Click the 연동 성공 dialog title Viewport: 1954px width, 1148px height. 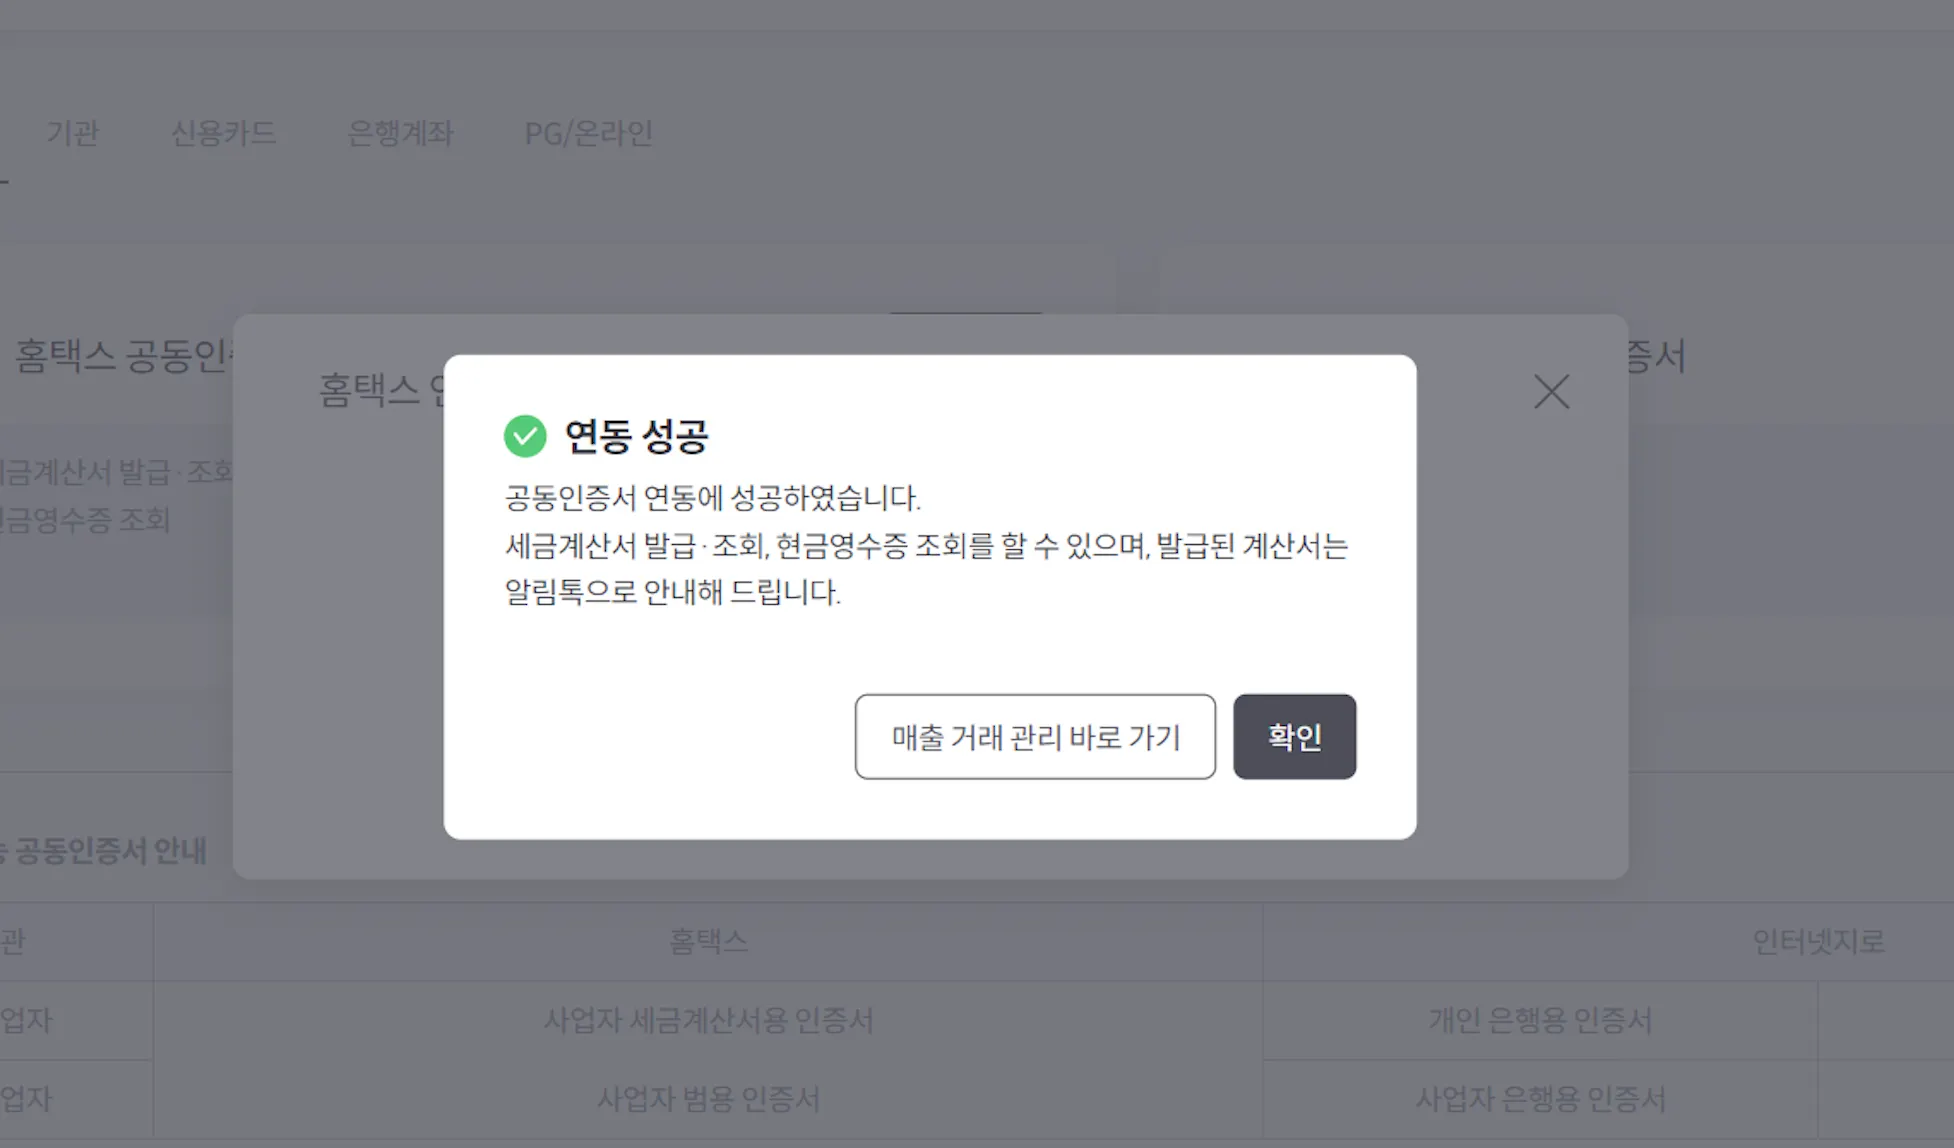click(x=636, y=436)
